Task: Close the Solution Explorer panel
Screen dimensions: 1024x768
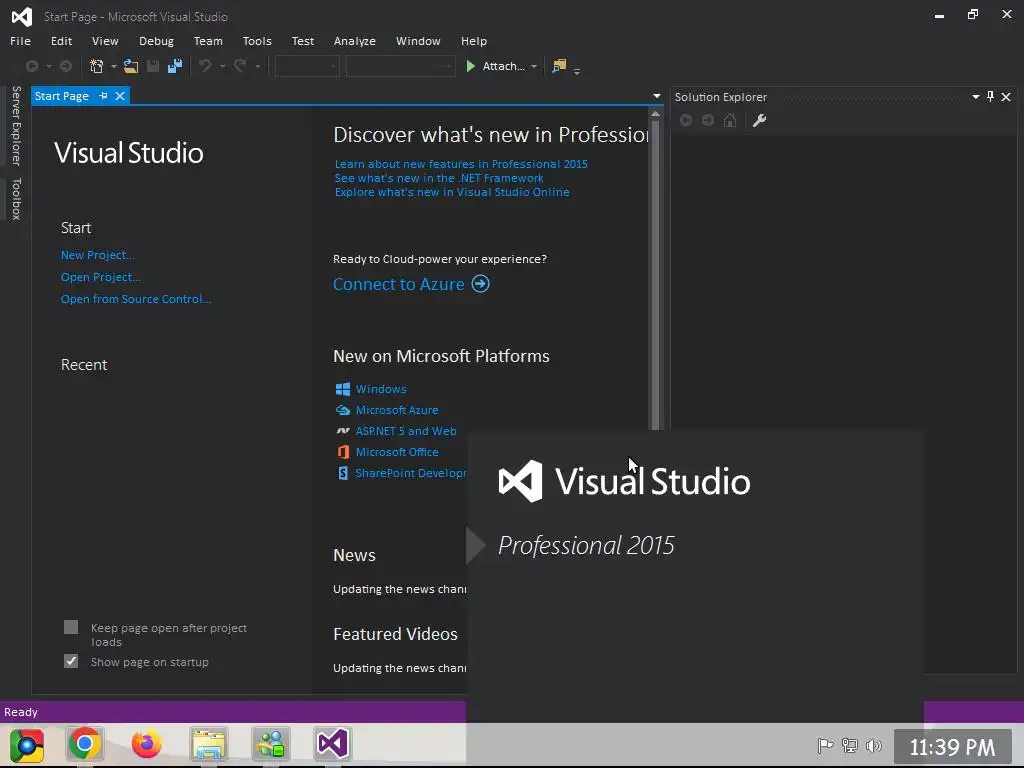Action: click(x=1006, y=97)
